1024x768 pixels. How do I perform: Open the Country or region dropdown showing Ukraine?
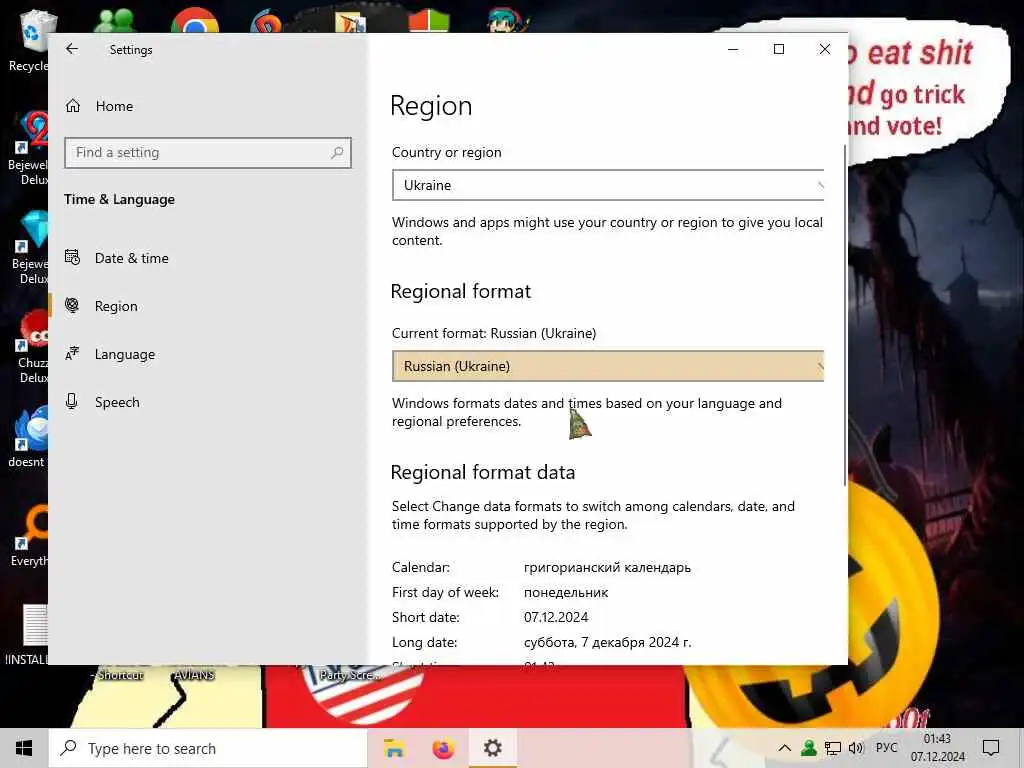click(x=608, y=185)
